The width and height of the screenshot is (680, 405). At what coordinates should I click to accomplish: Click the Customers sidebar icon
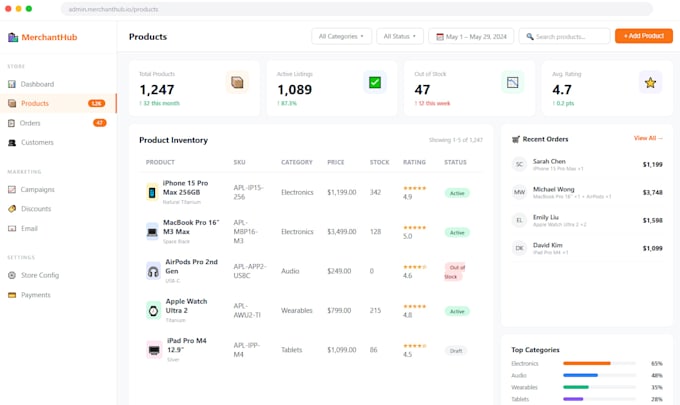click(12, 142)
